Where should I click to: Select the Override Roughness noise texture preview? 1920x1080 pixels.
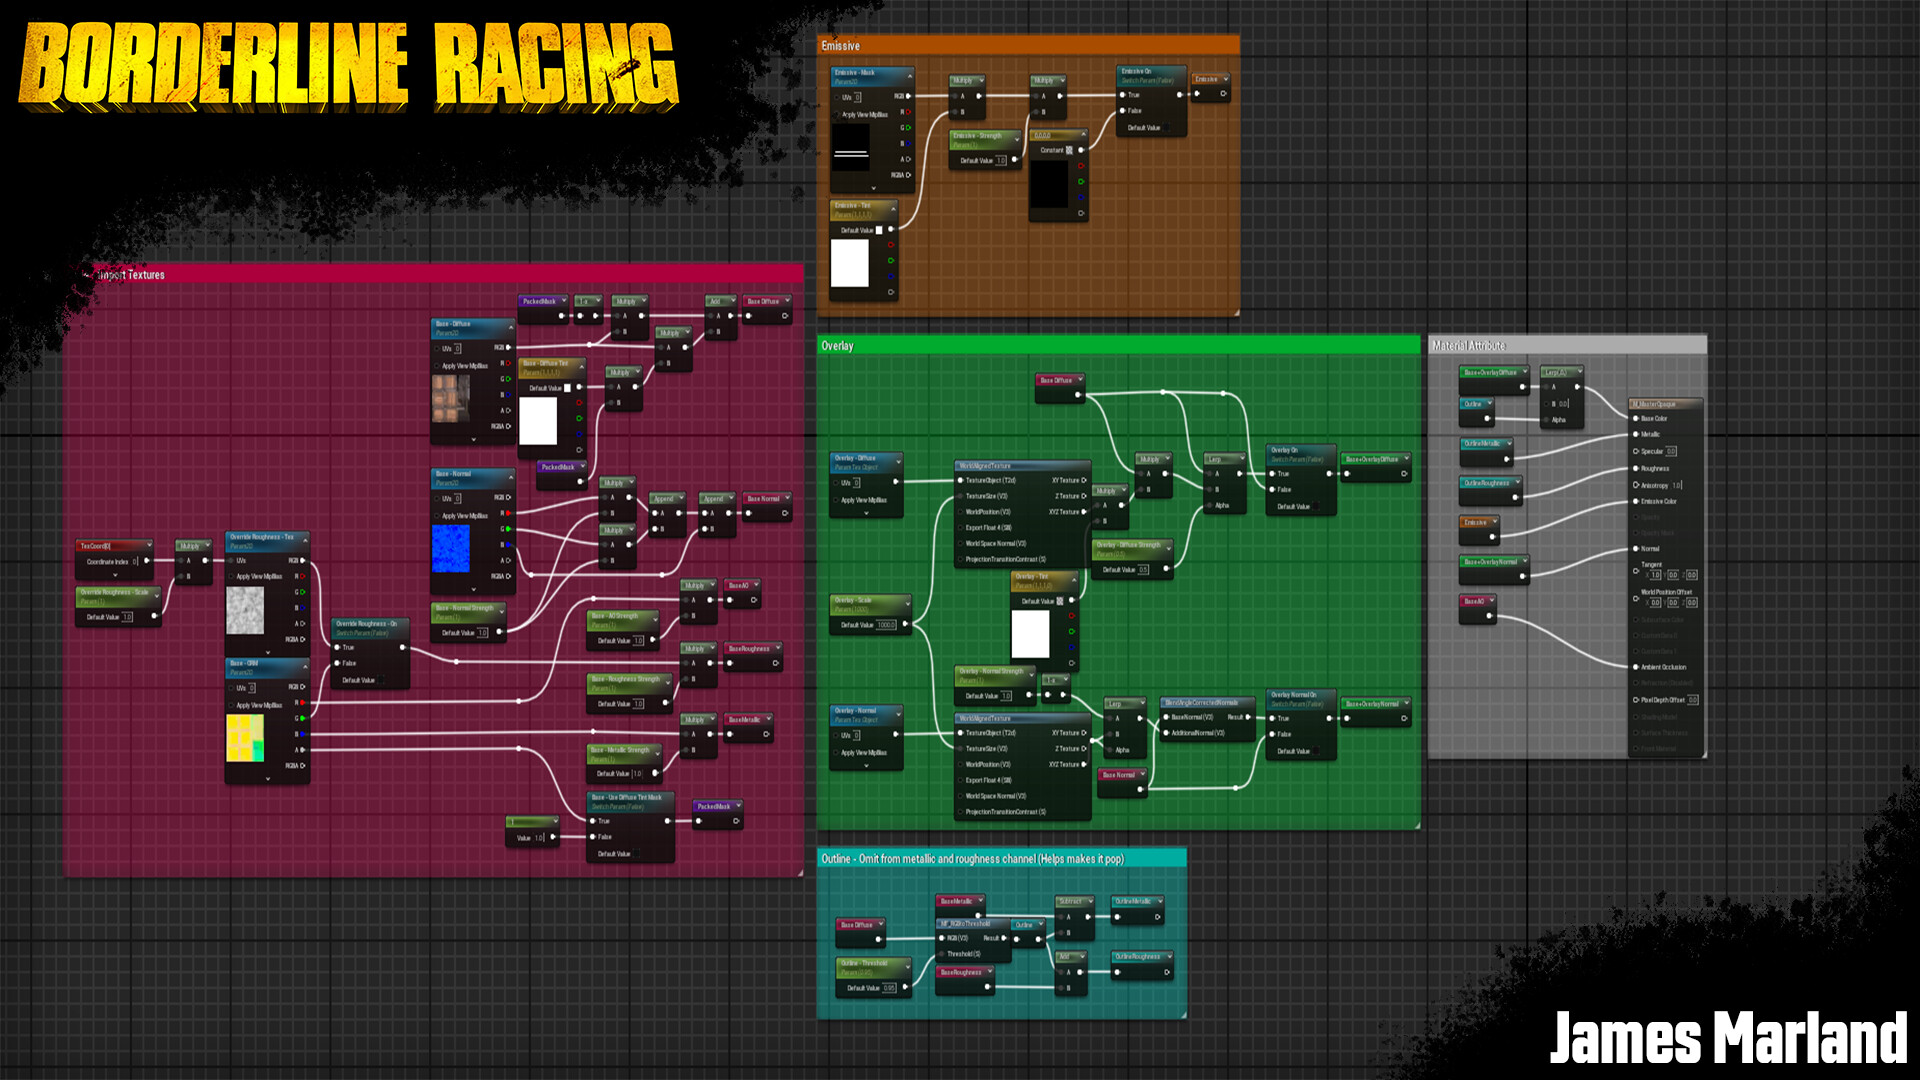[245, 610]
